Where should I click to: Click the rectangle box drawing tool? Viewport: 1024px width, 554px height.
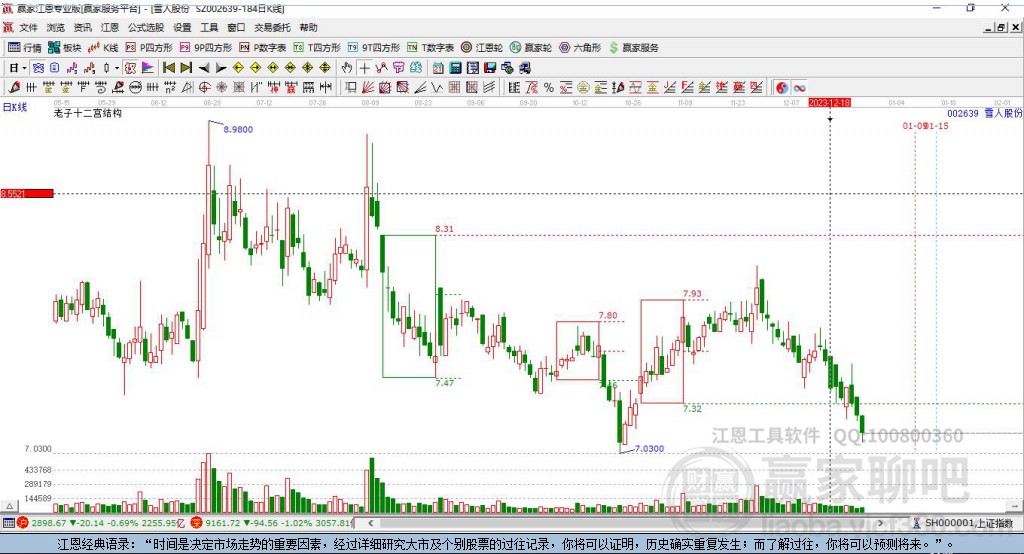[351, 88]
